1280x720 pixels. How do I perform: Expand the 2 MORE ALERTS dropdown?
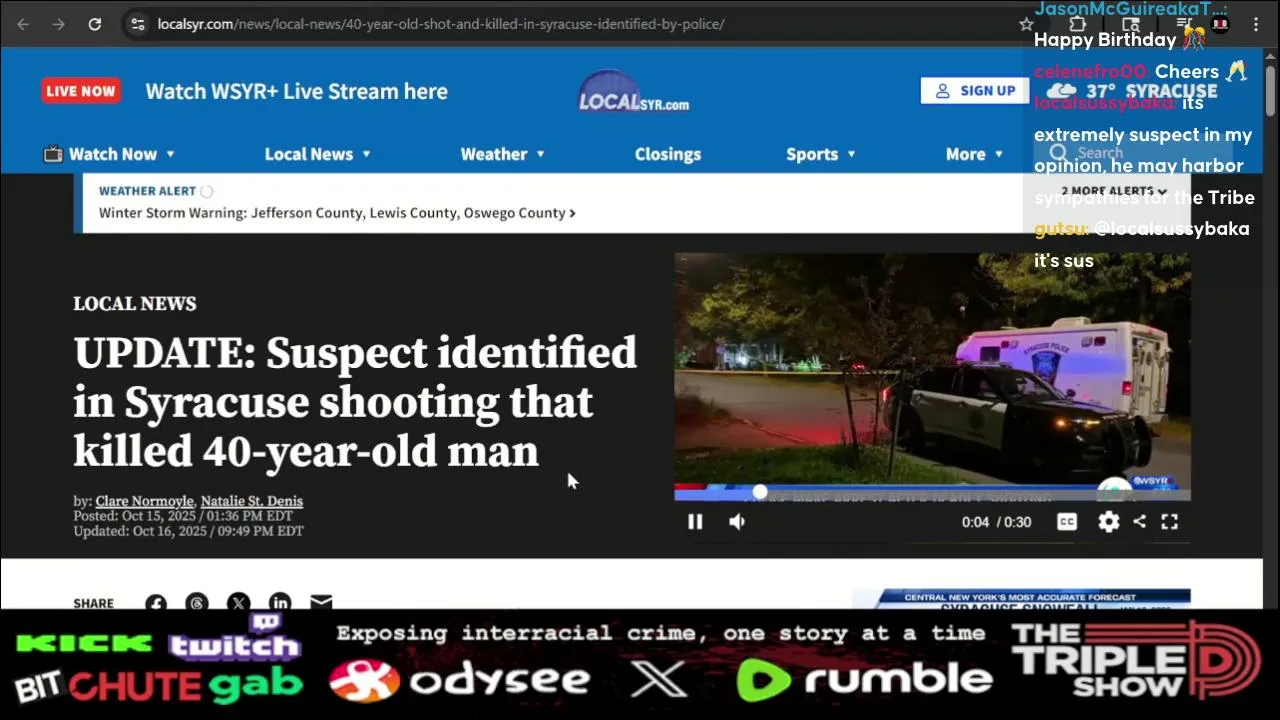click(x=1114, y=191)
